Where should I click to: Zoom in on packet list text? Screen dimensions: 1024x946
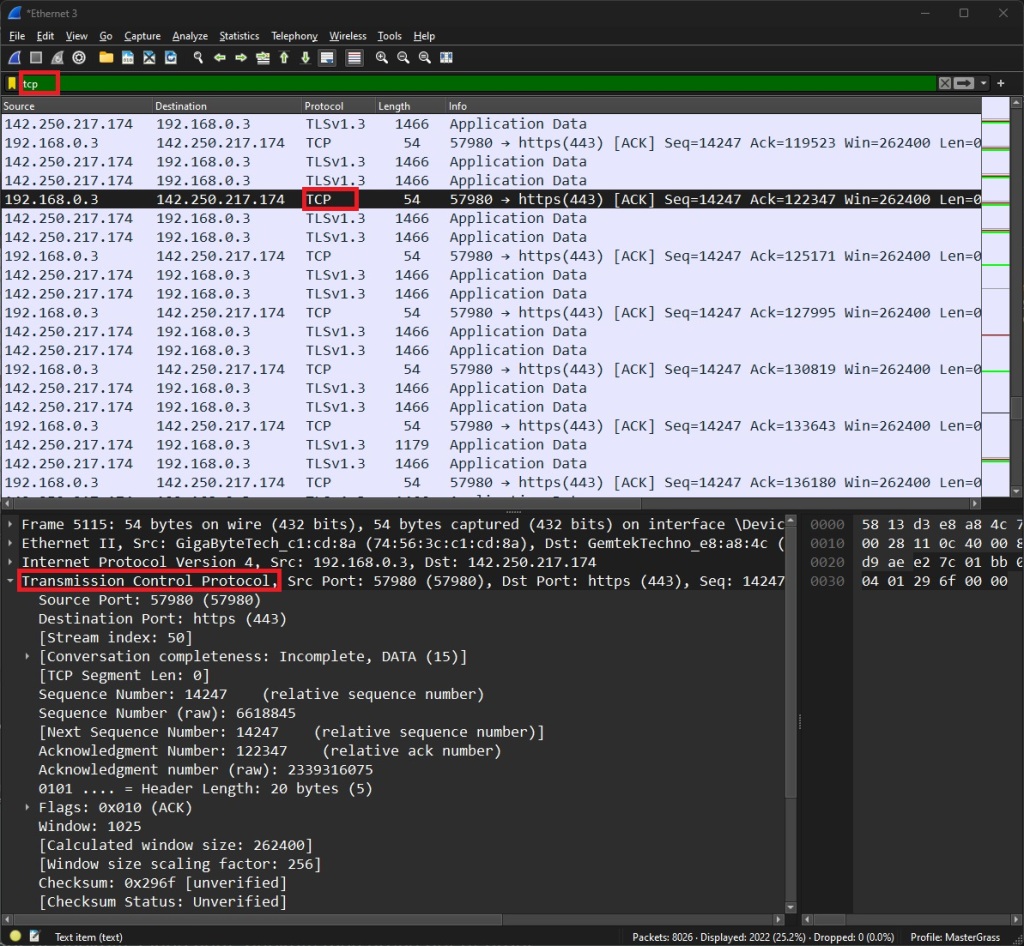pos(382,58)
